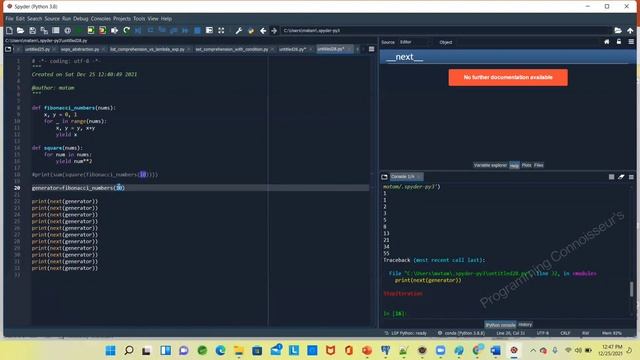
Task: Open the Help pane options menu
Action: (631, 42)
